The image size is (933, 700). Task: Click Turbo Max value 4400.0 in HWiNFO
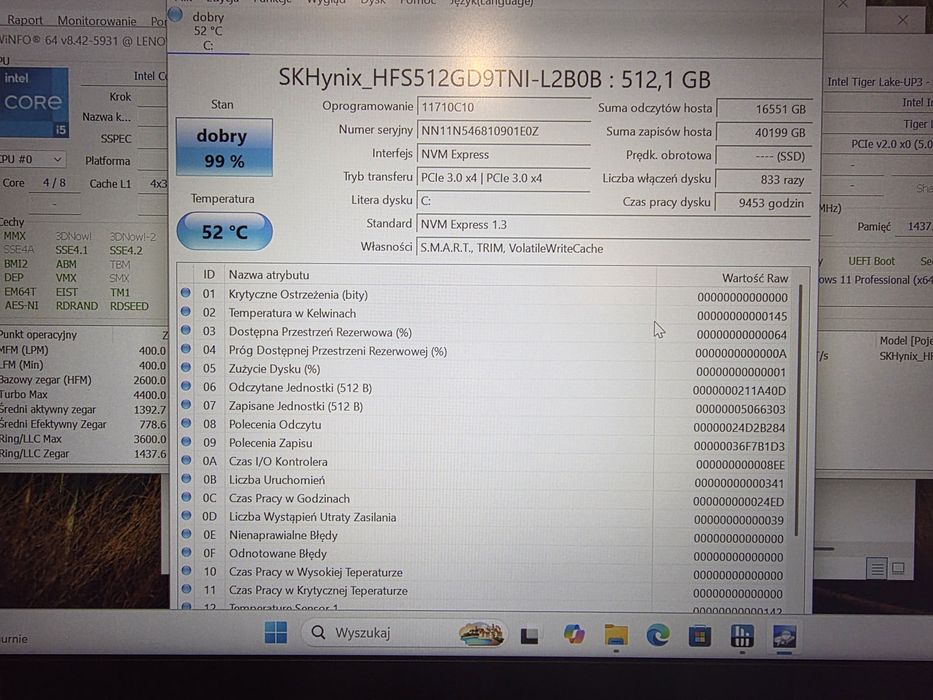(x=149, y=395)
